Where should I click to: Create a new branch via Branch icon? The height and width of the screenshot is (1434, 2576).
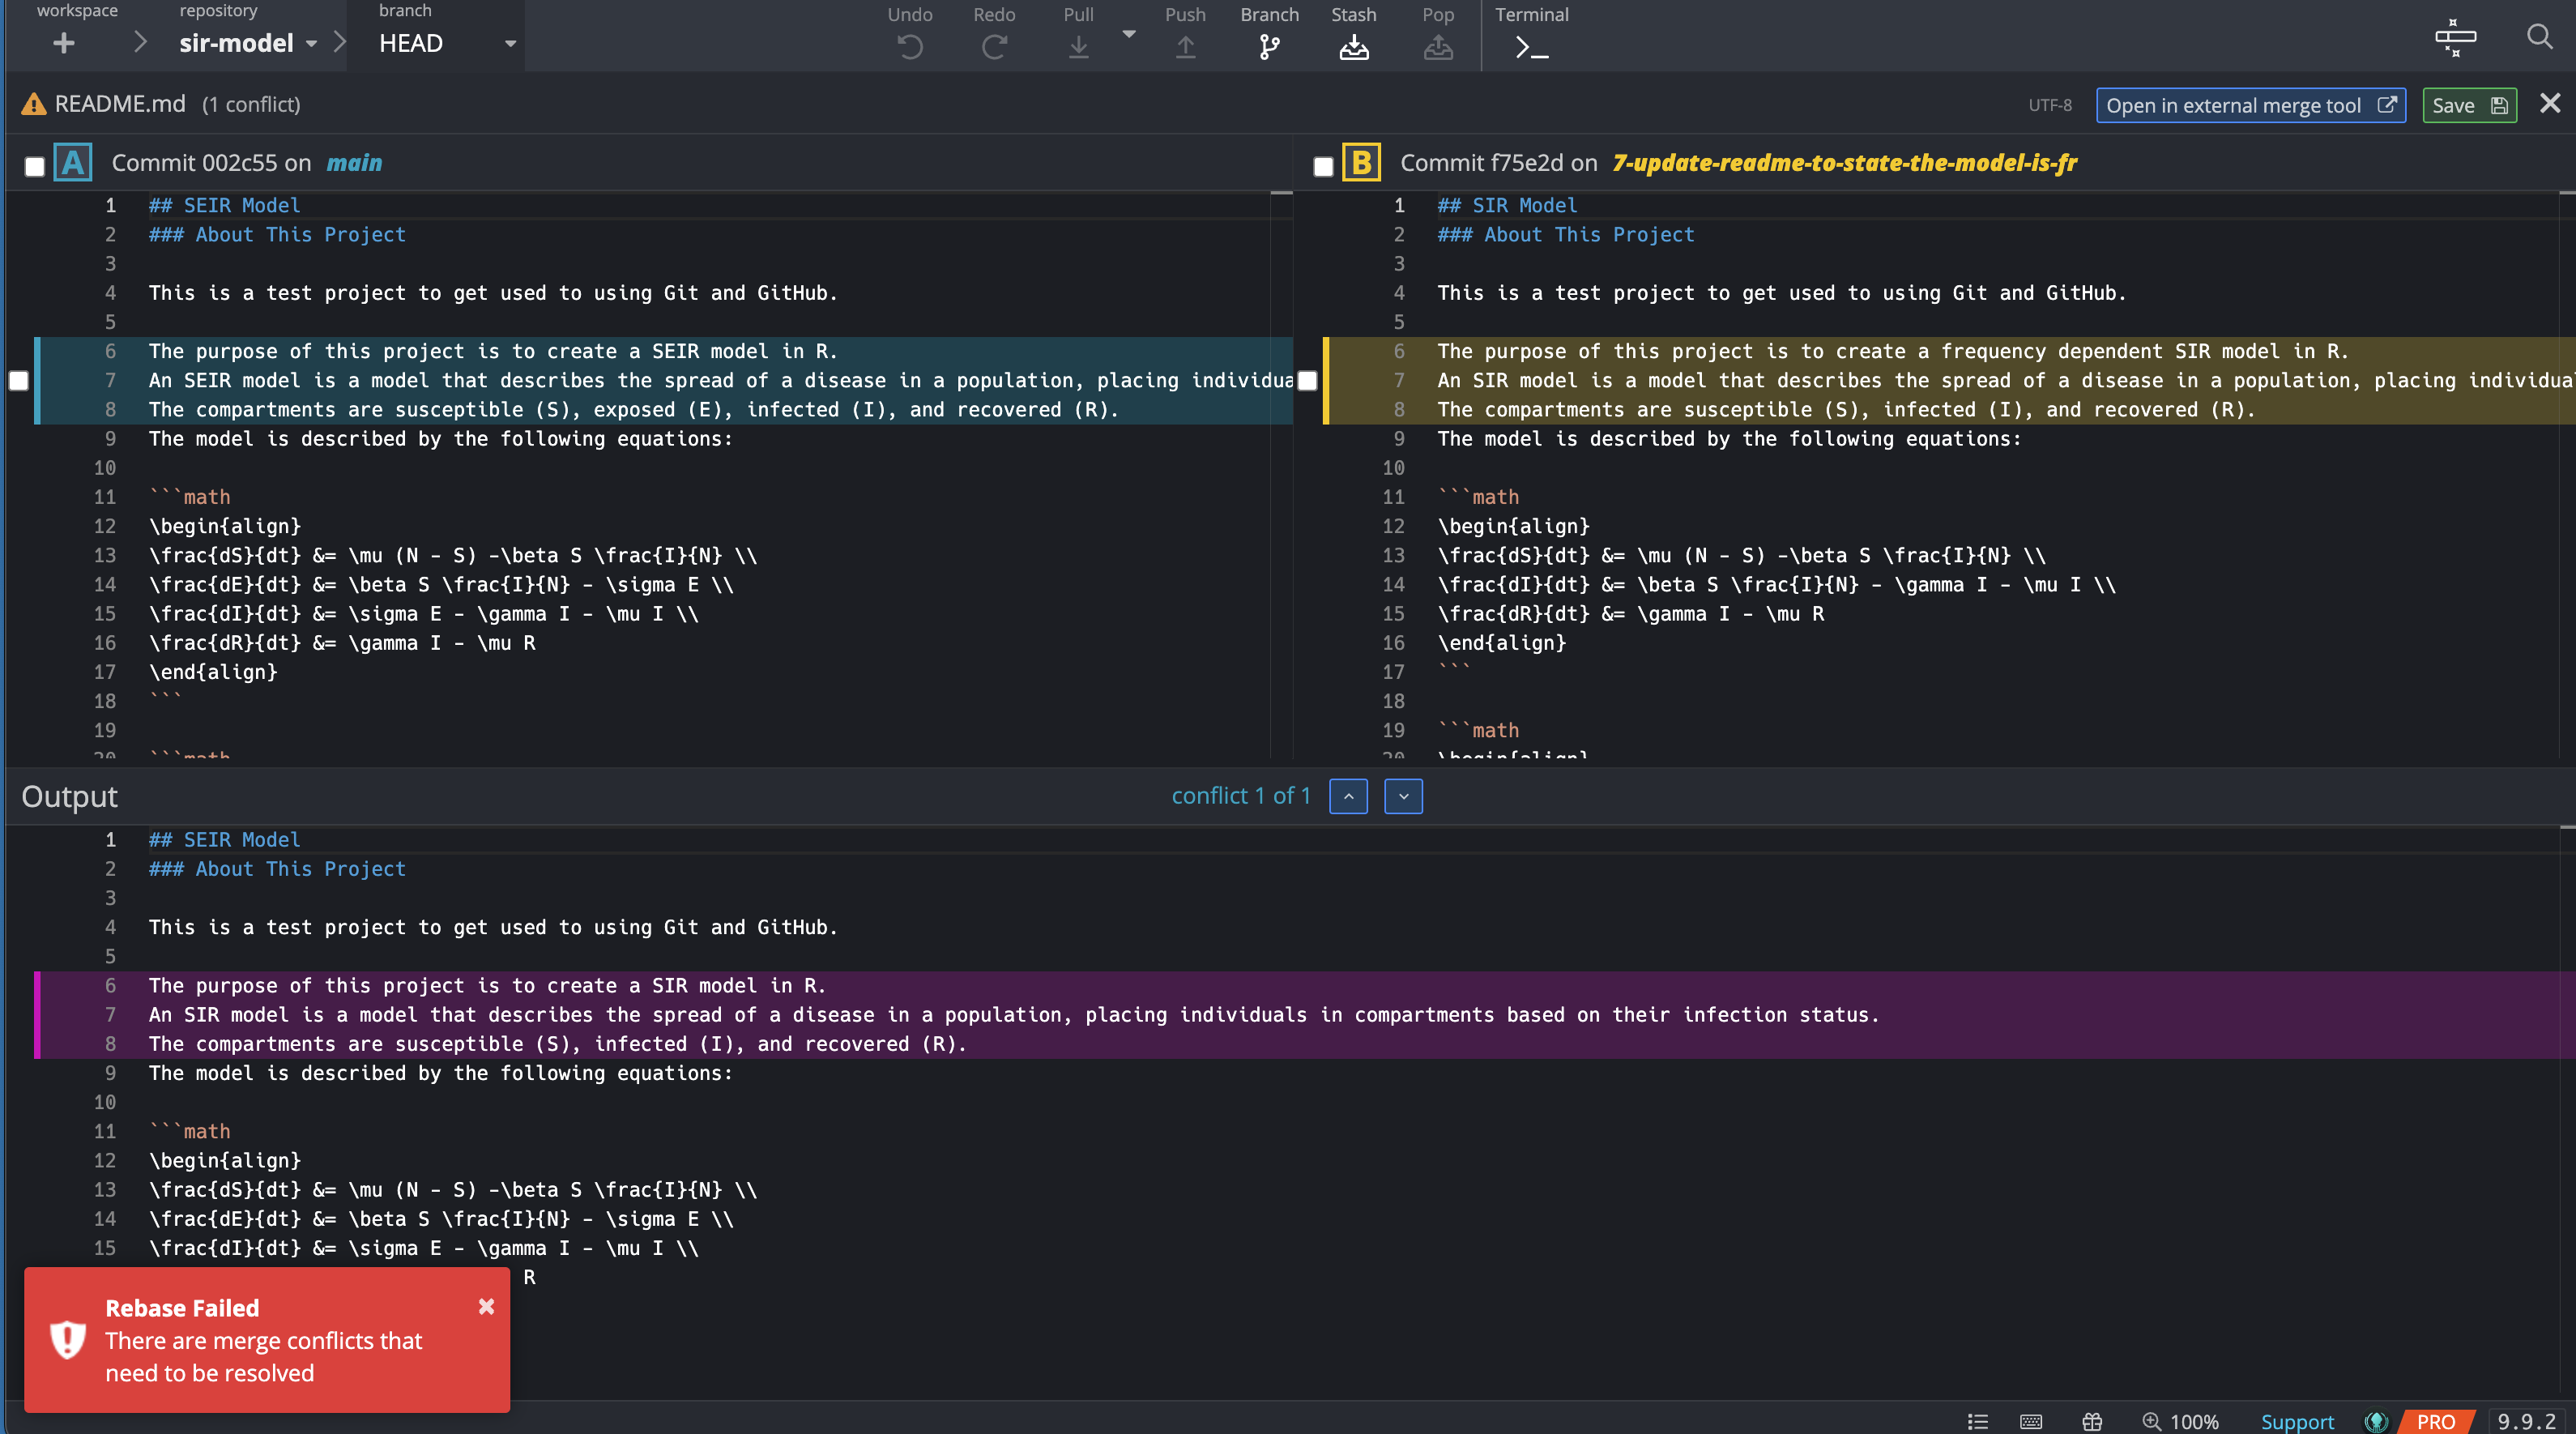(x=1269, y=45)
